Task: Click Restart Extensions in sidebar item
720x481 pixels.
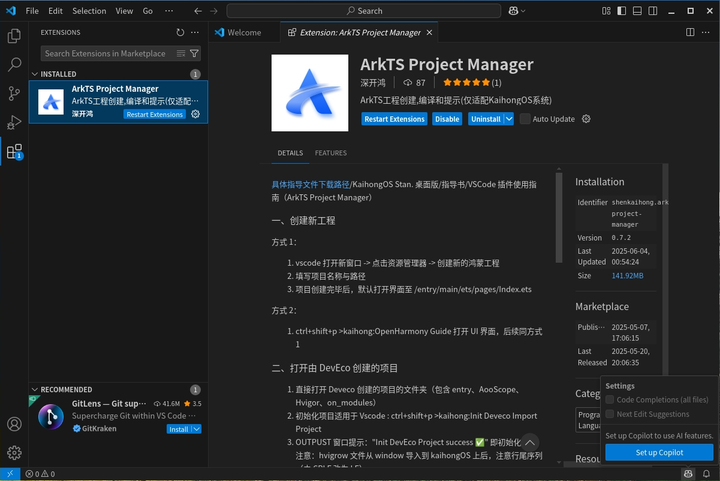Action: [154, 114]
